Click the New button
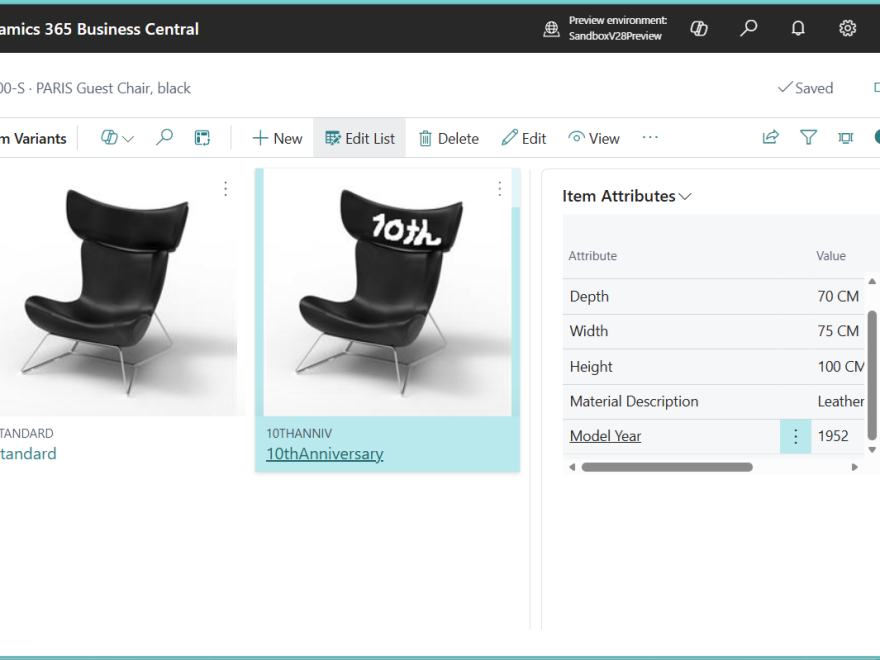Screen dimensions: 880x660 [277, 138]
